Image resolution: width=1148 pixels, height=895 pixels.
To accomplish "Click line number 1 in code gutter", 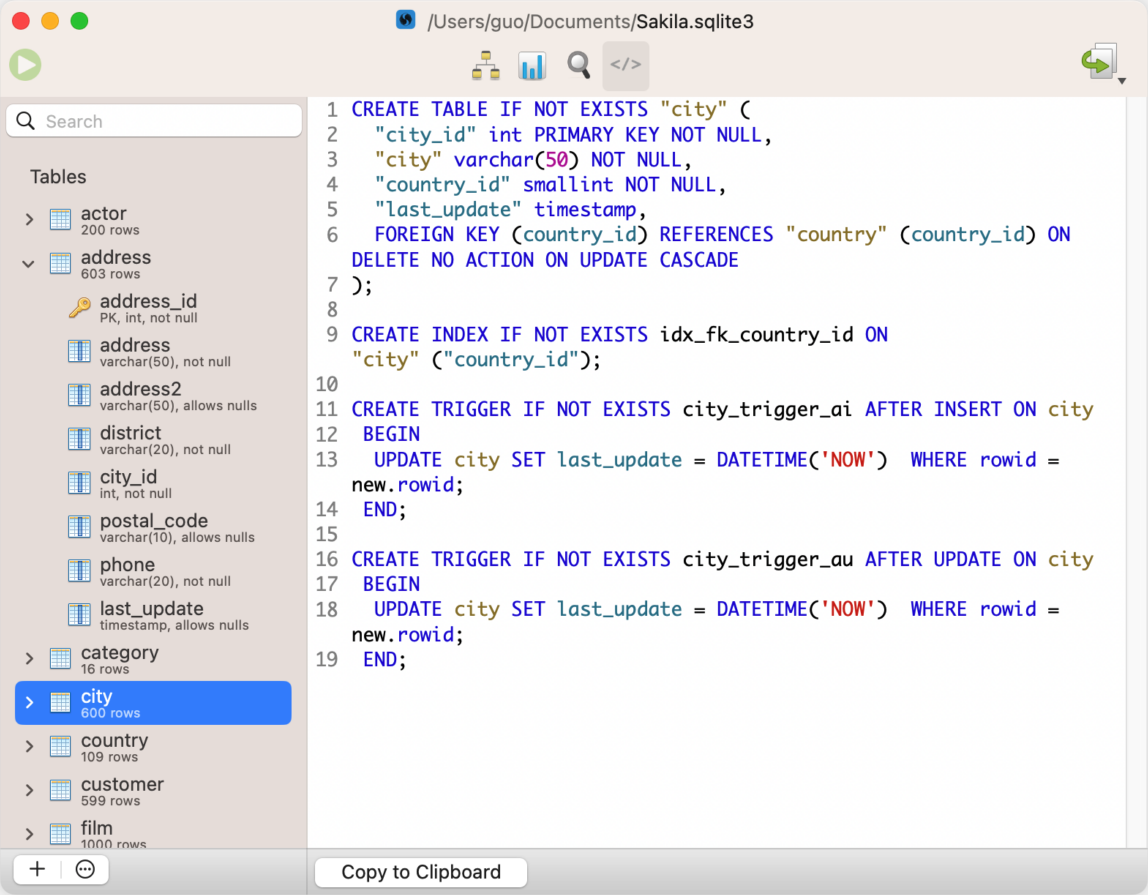I will 332,110.
